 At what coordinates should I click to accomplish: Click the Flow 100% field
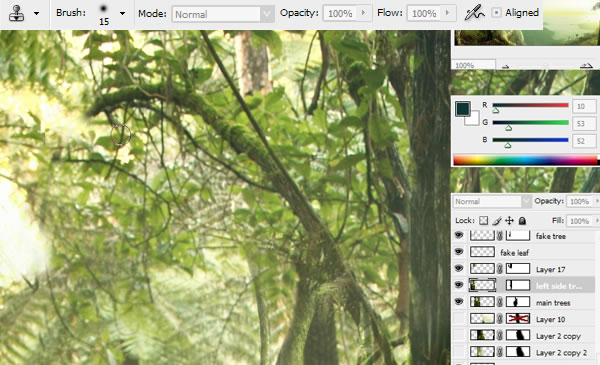pos(424,14)
